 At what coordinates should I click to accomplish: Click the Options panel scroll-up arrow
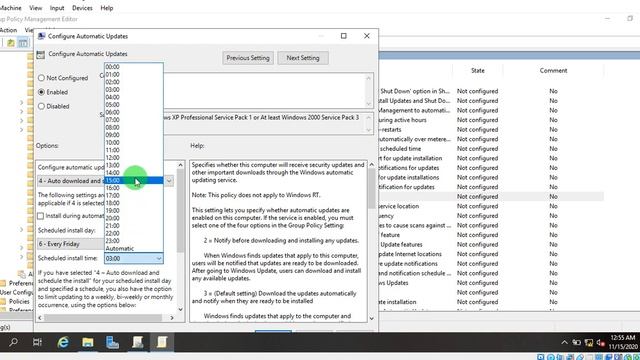180,165
